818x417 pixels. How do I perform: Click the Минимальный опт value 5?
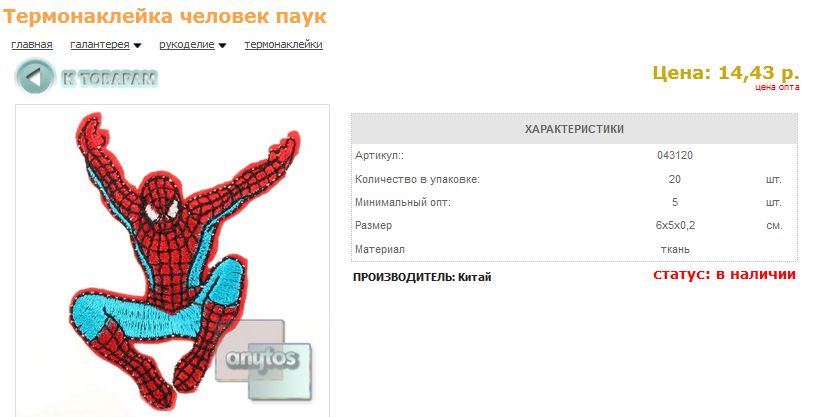point(675,202)
